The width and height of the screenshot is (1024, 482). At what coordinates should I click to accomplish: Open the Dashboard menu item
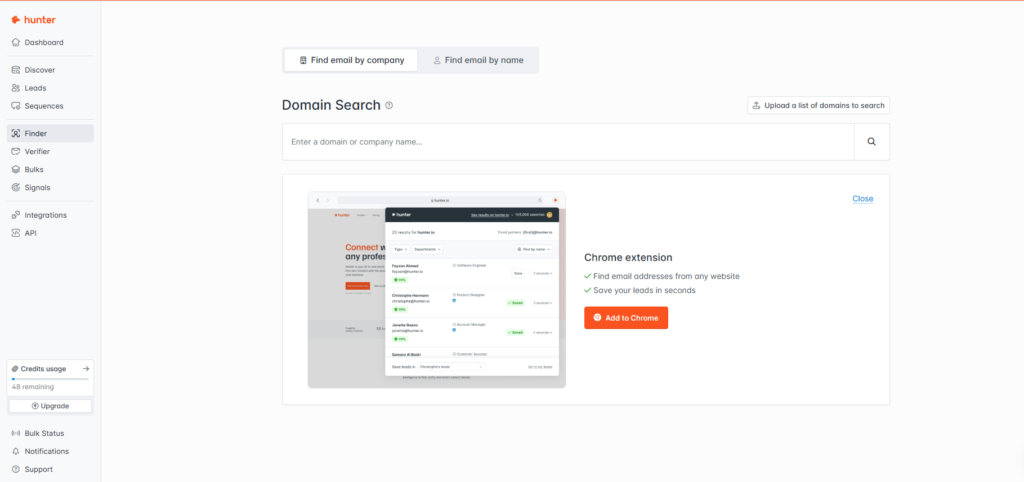tap(50, 42)
